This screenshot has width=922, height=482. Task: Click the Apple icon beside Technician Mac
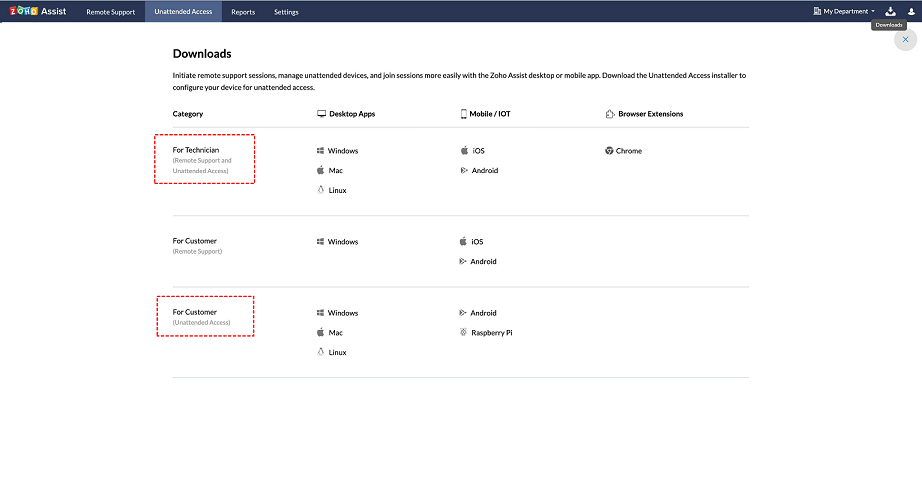coord(320,170)
